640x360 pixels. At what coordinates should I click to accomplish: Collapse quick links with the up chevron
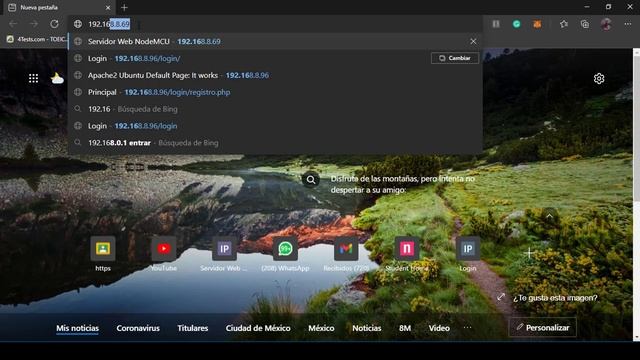click(550, 216)
